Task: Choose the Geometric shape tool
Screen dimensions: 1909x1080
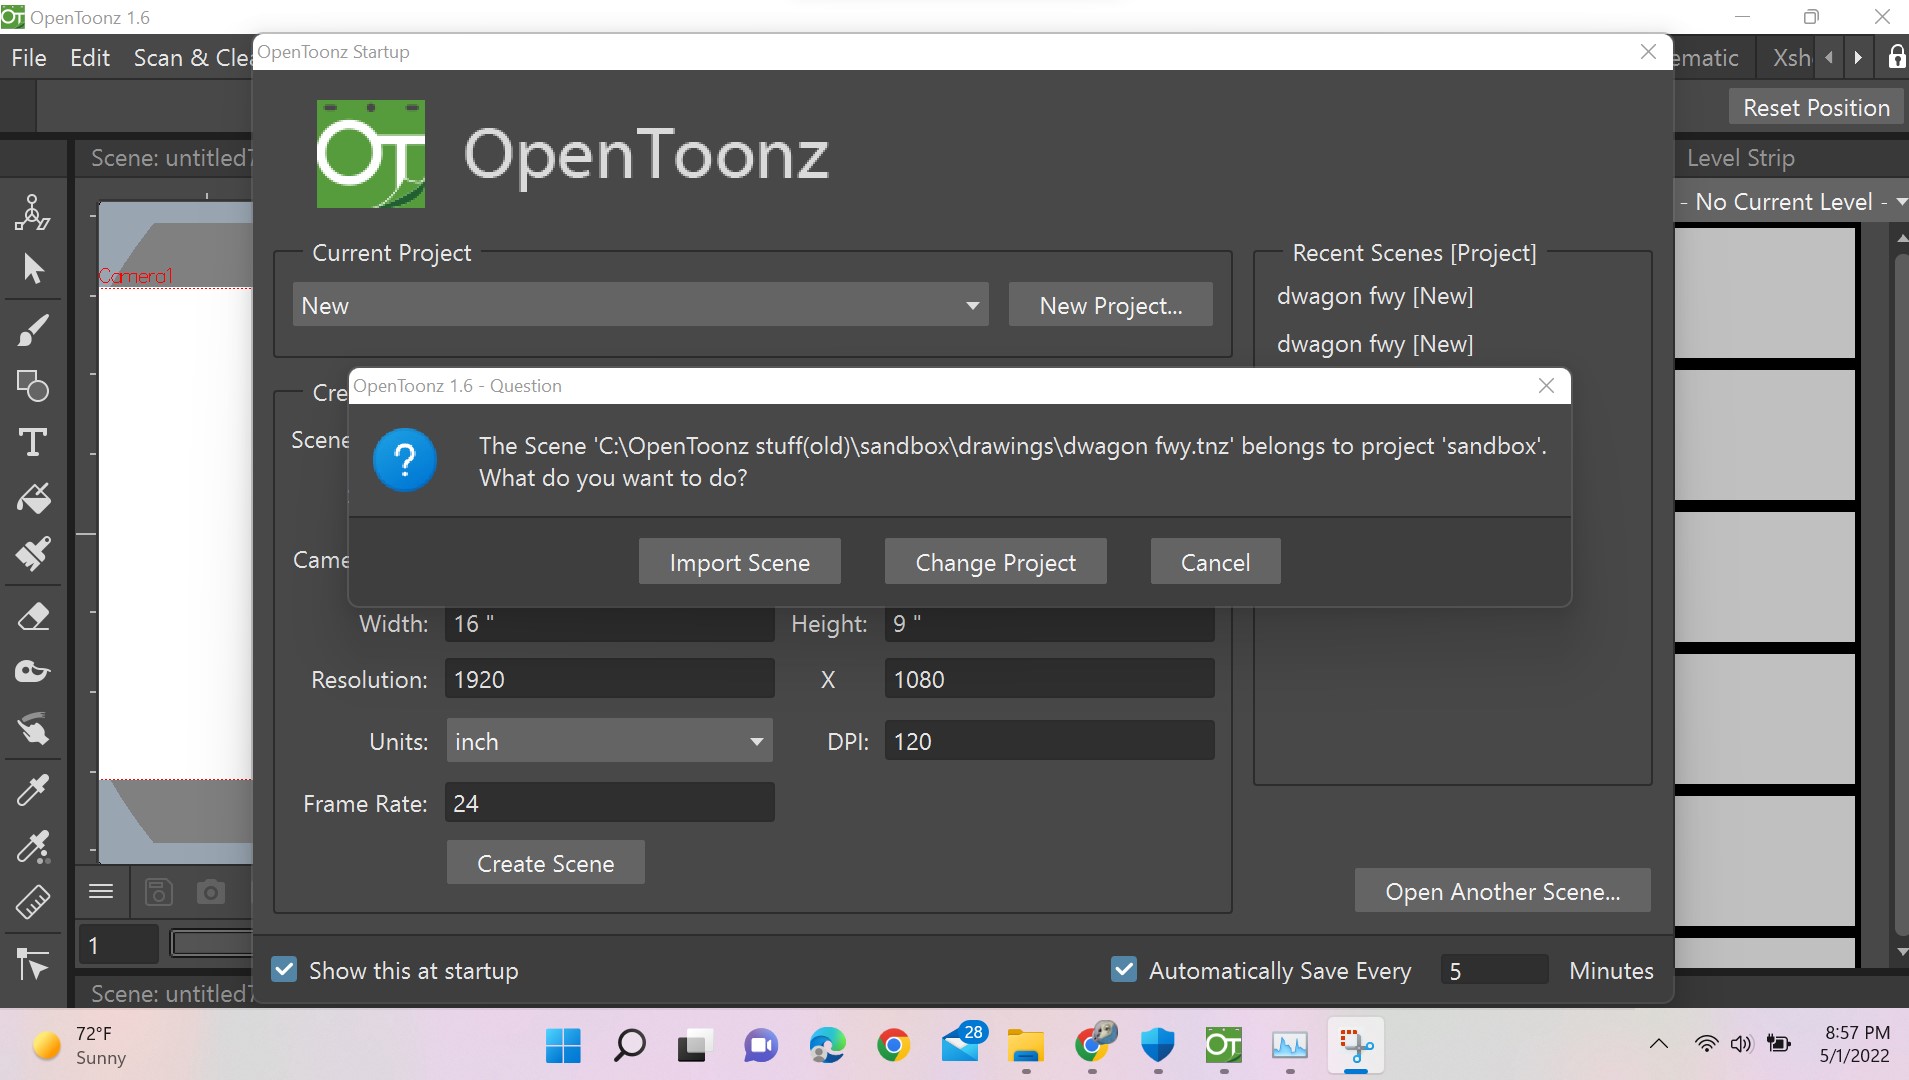Action: coord(33,387)
